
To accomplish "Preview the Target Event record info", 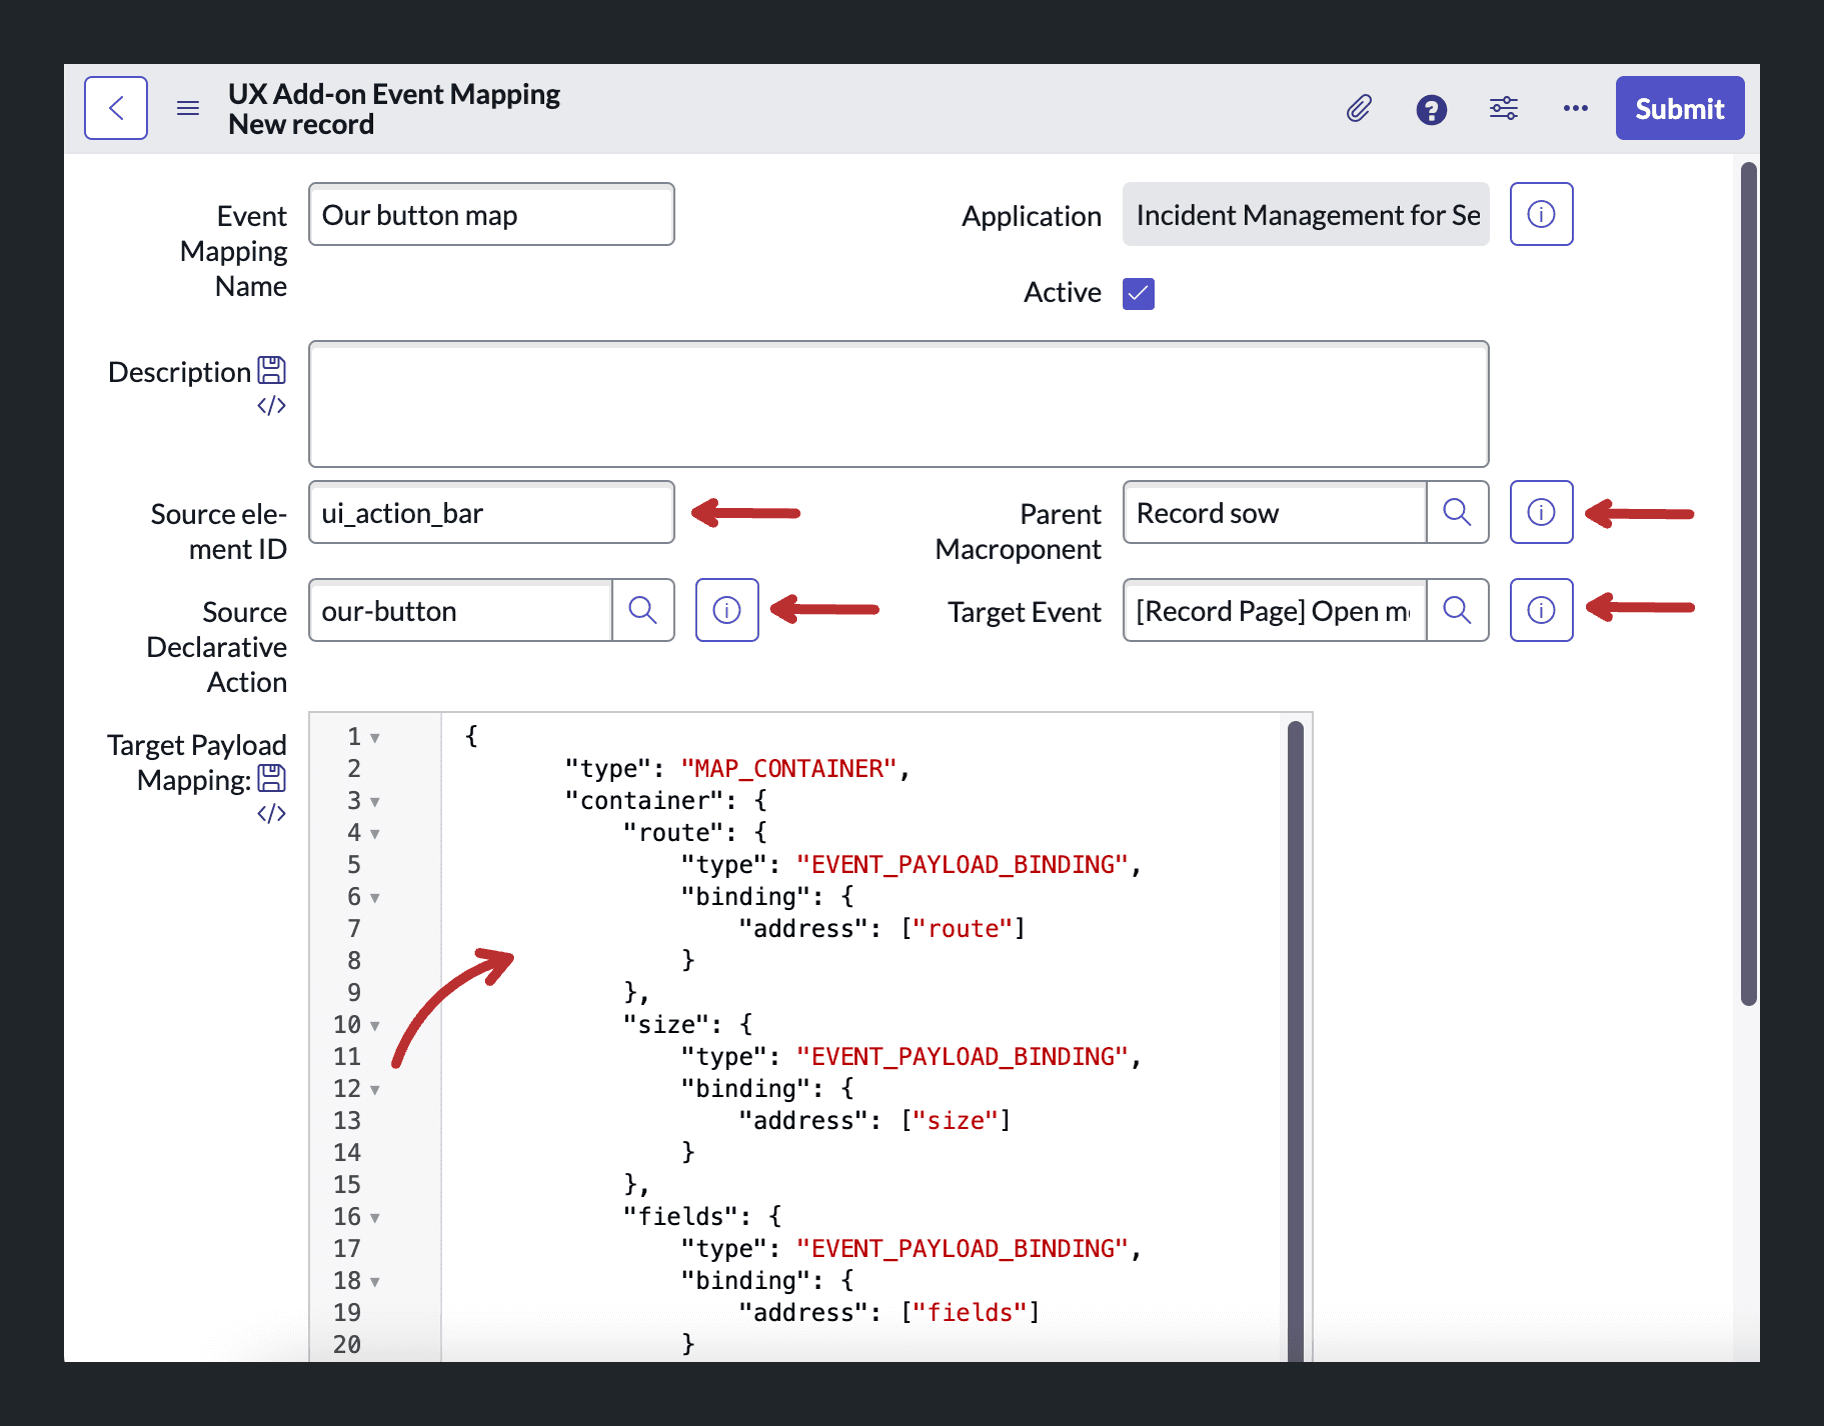I will point(1541,610).
